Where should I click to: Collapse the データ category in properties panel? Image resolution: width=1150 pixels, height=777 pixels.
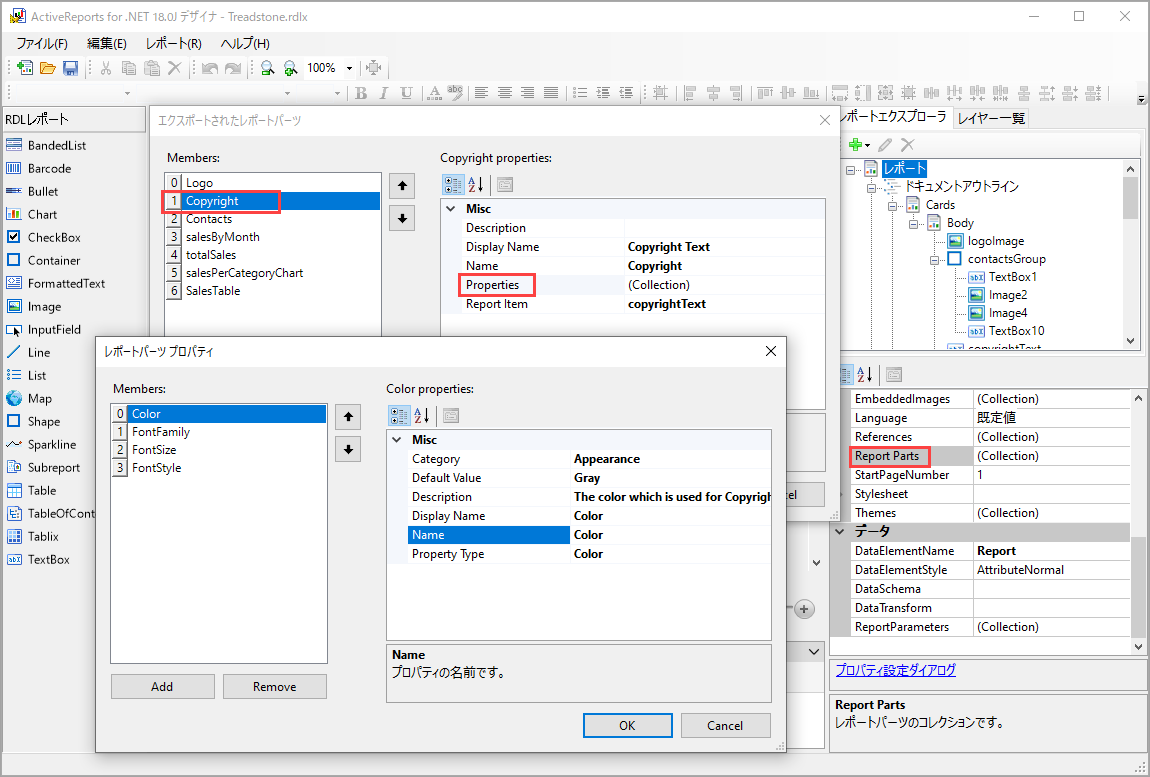840,531
